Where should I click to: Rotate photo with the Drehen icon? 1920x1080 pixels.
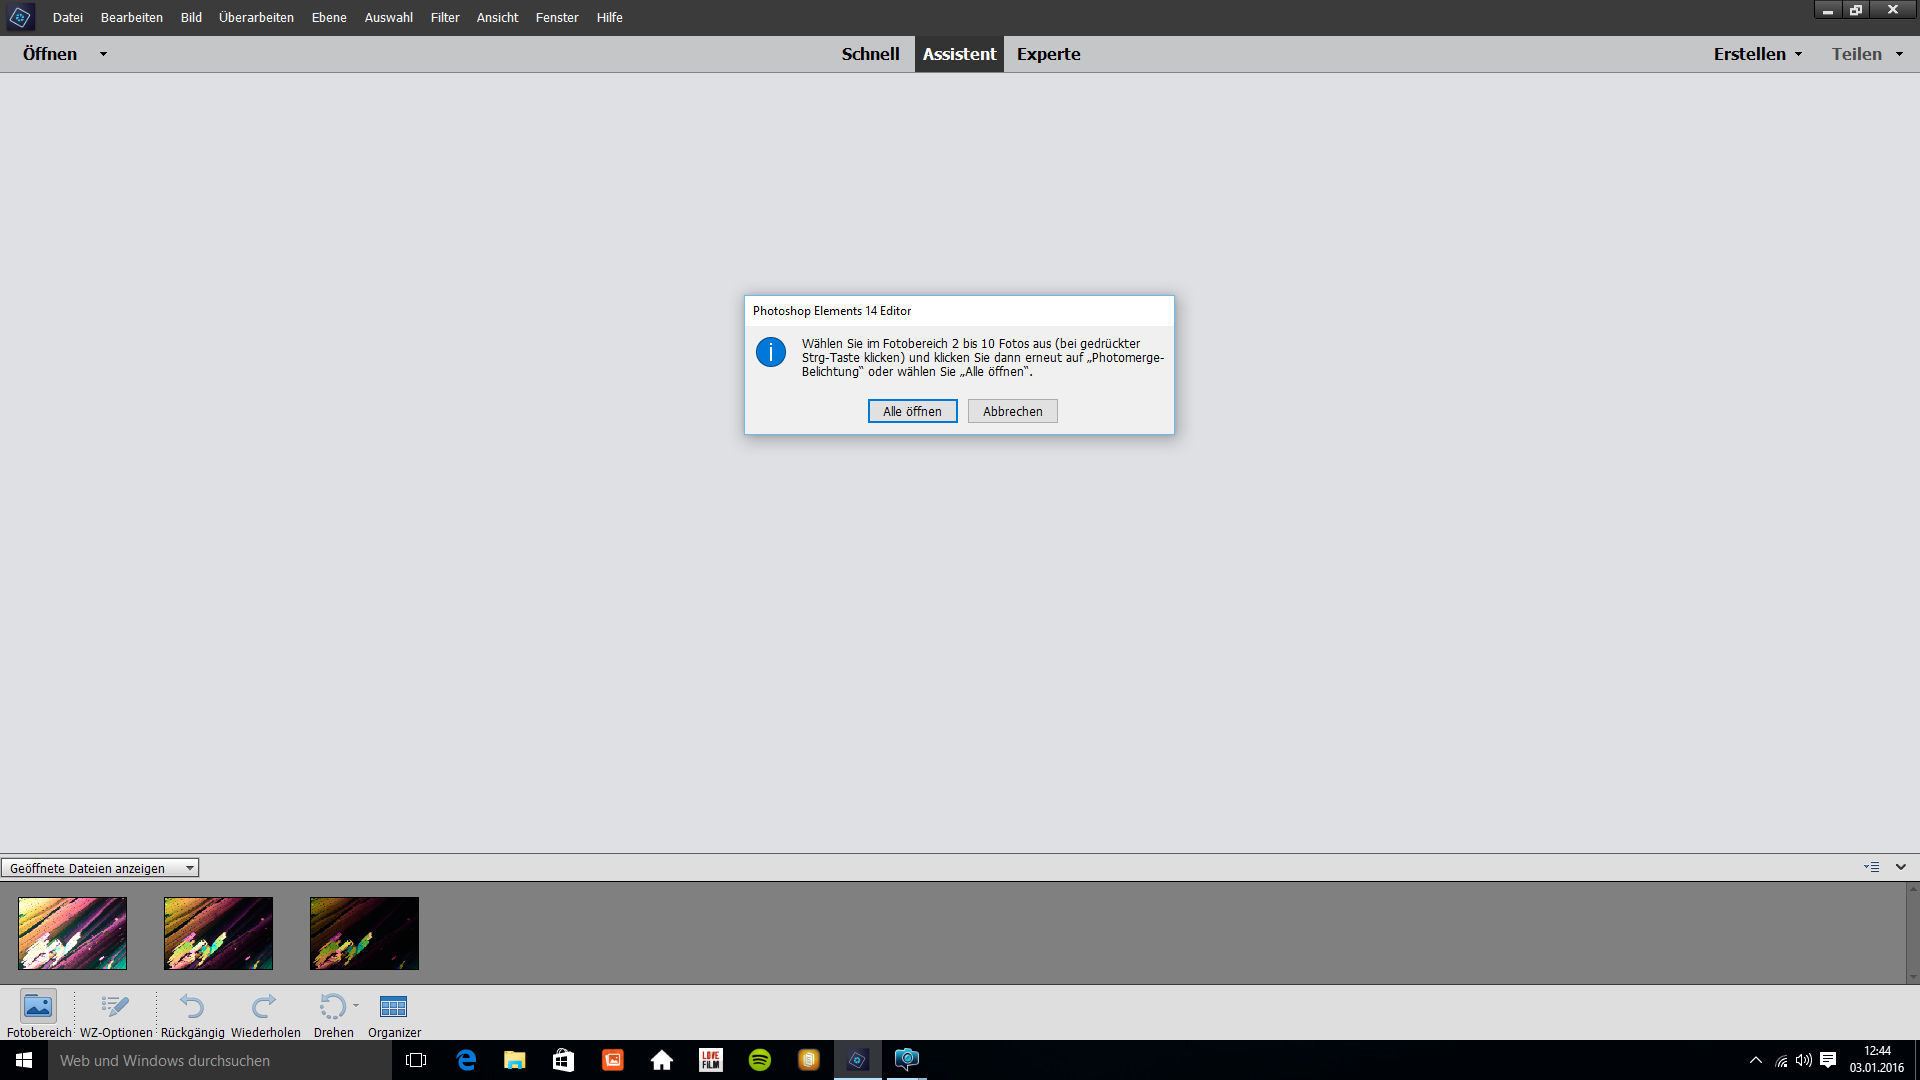332,1006
